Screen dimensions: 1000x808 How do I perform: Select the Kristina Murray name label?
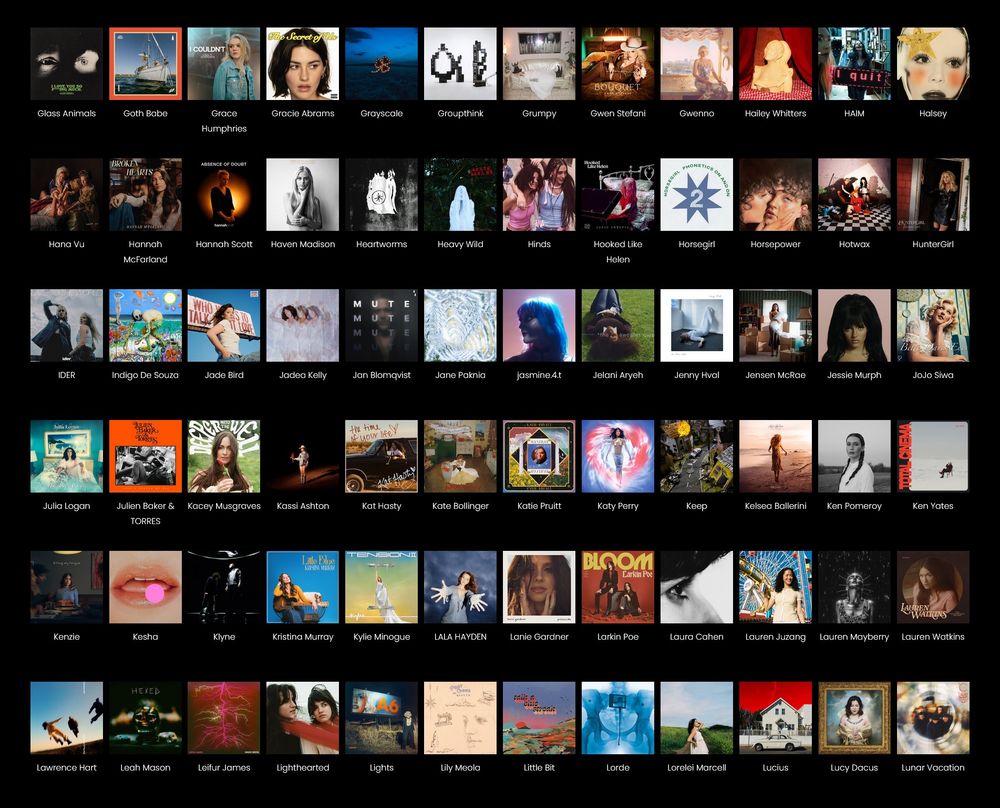(303, 636)
